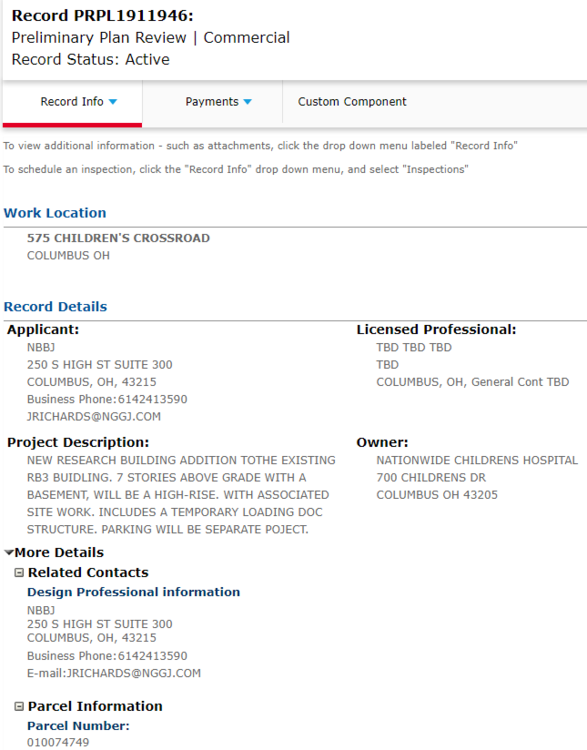Screen dimensions: 587x750
Task: Click the Work Location heading
Action: point(55,213)
